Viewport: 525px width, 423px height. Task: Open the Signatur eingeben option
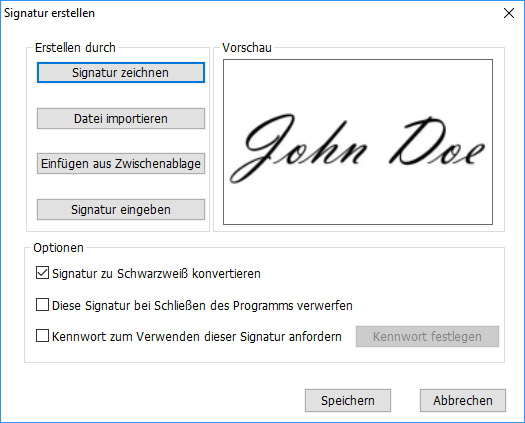click(x=121, y=209)
